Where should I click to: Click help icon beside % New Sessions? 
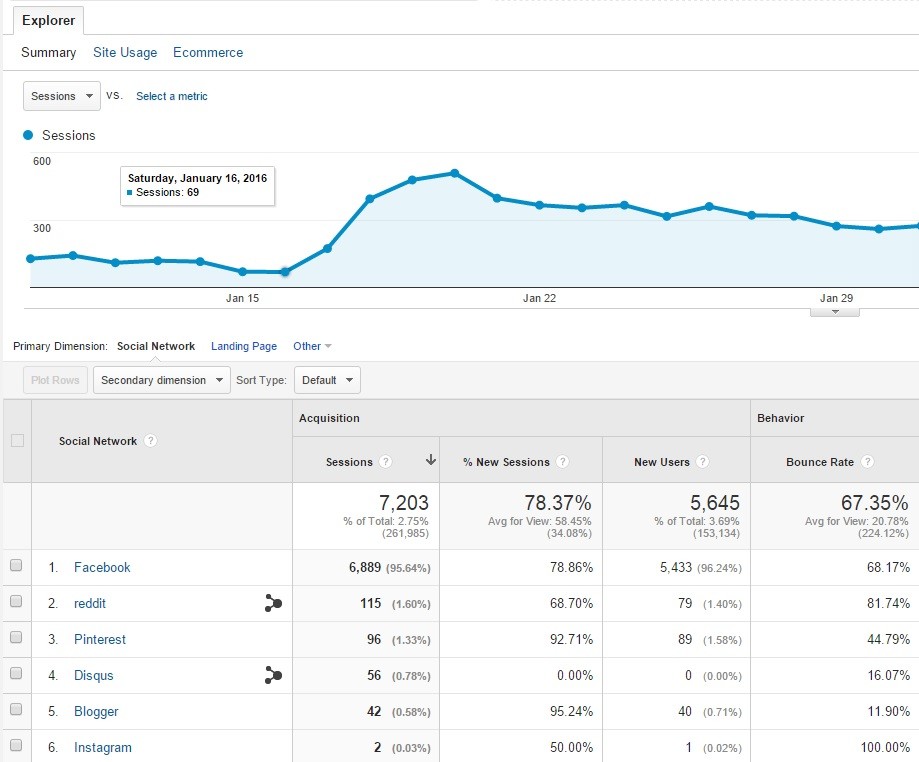[563, 462]
